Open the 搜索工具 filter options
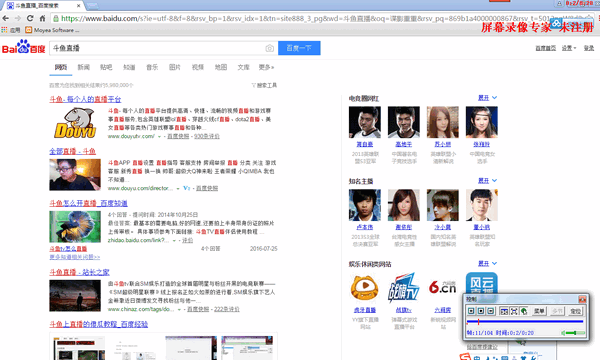 tap(264, 85)
